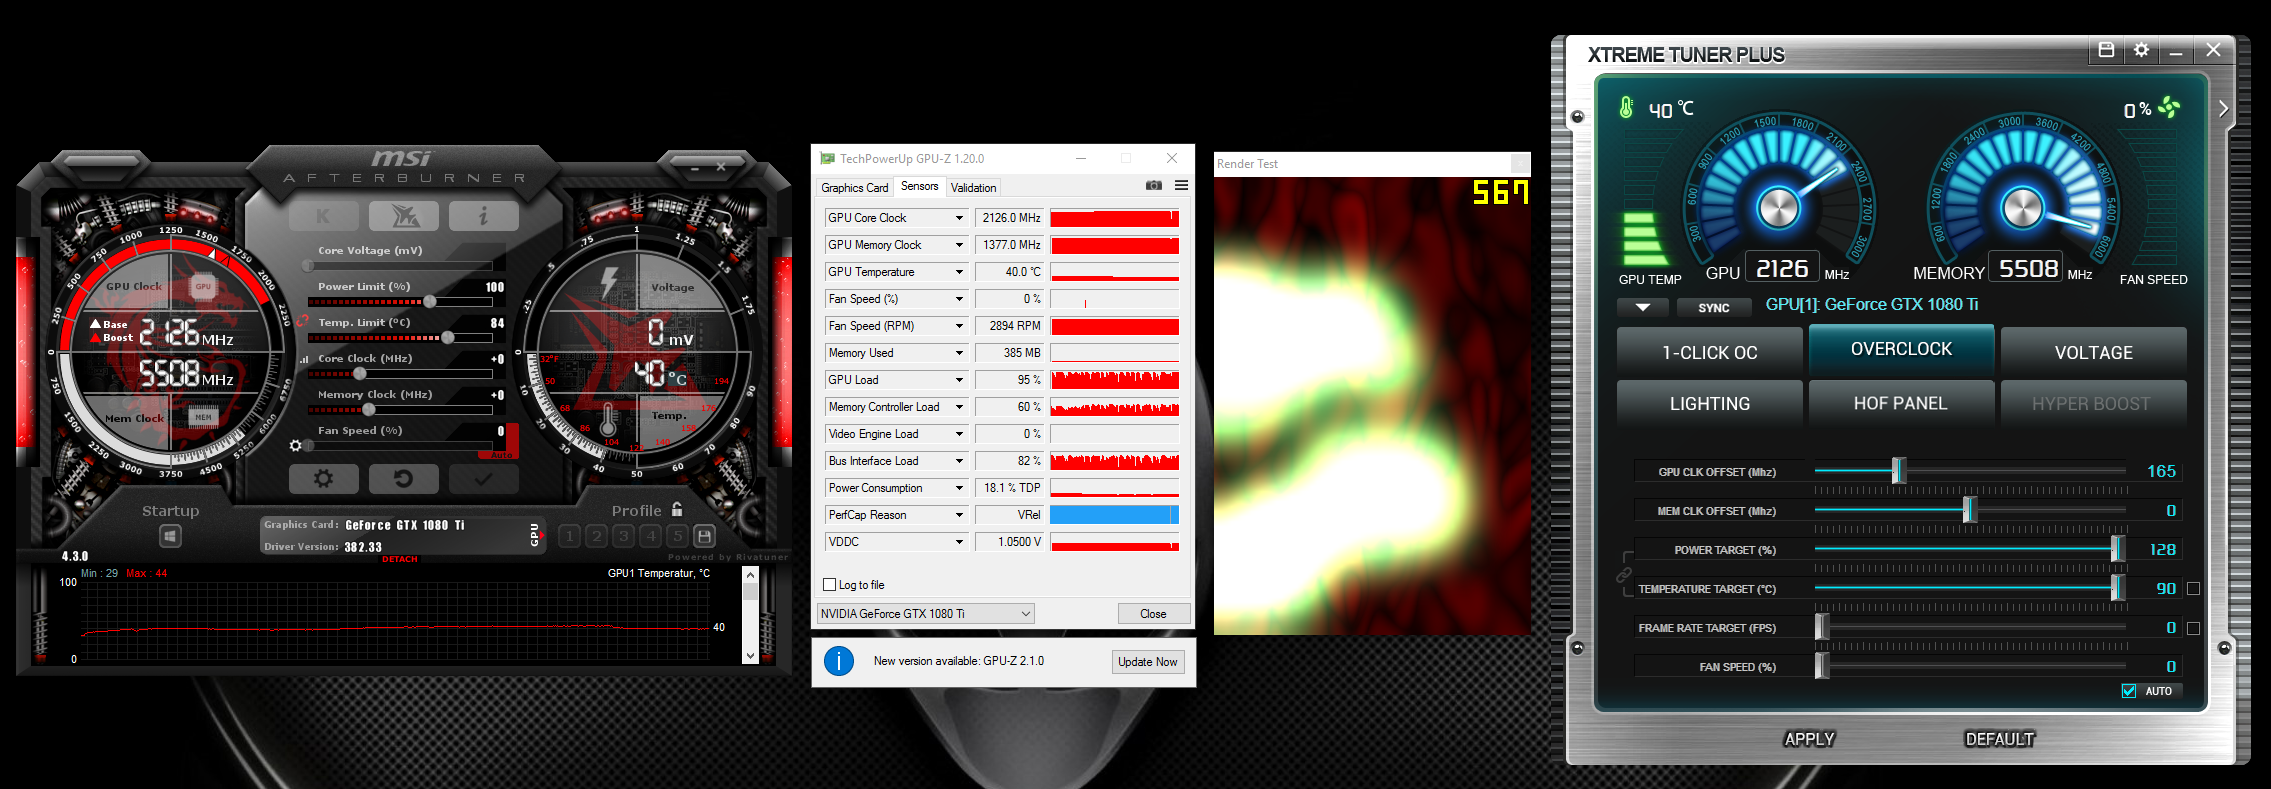Open the Afterburner OC scanner icon
2271x789 pixels.
tap(403, 216)
